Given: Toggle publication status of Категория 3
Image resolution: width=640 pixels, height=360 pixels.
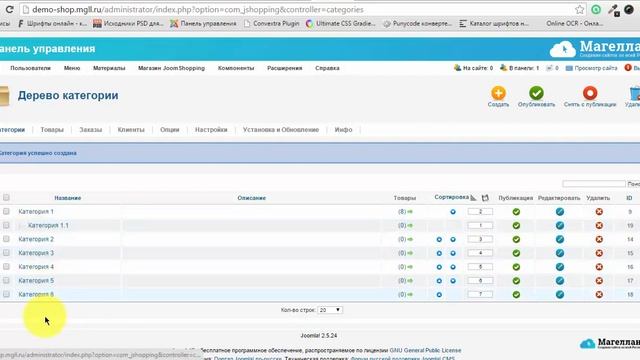Looking at the screenshot, I should click(516, 253).
